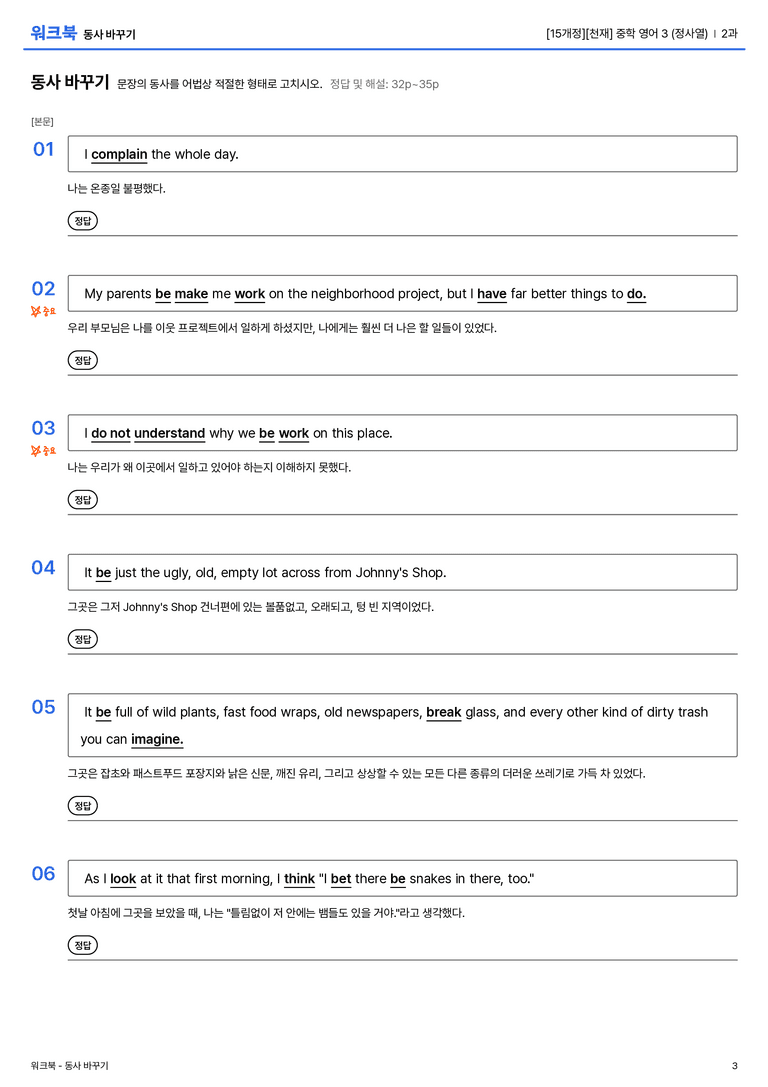The width and height of the screenshot is (768, 1087).
Task: Click the underlined word imagine in sentence 05
Action: [157, 740]
